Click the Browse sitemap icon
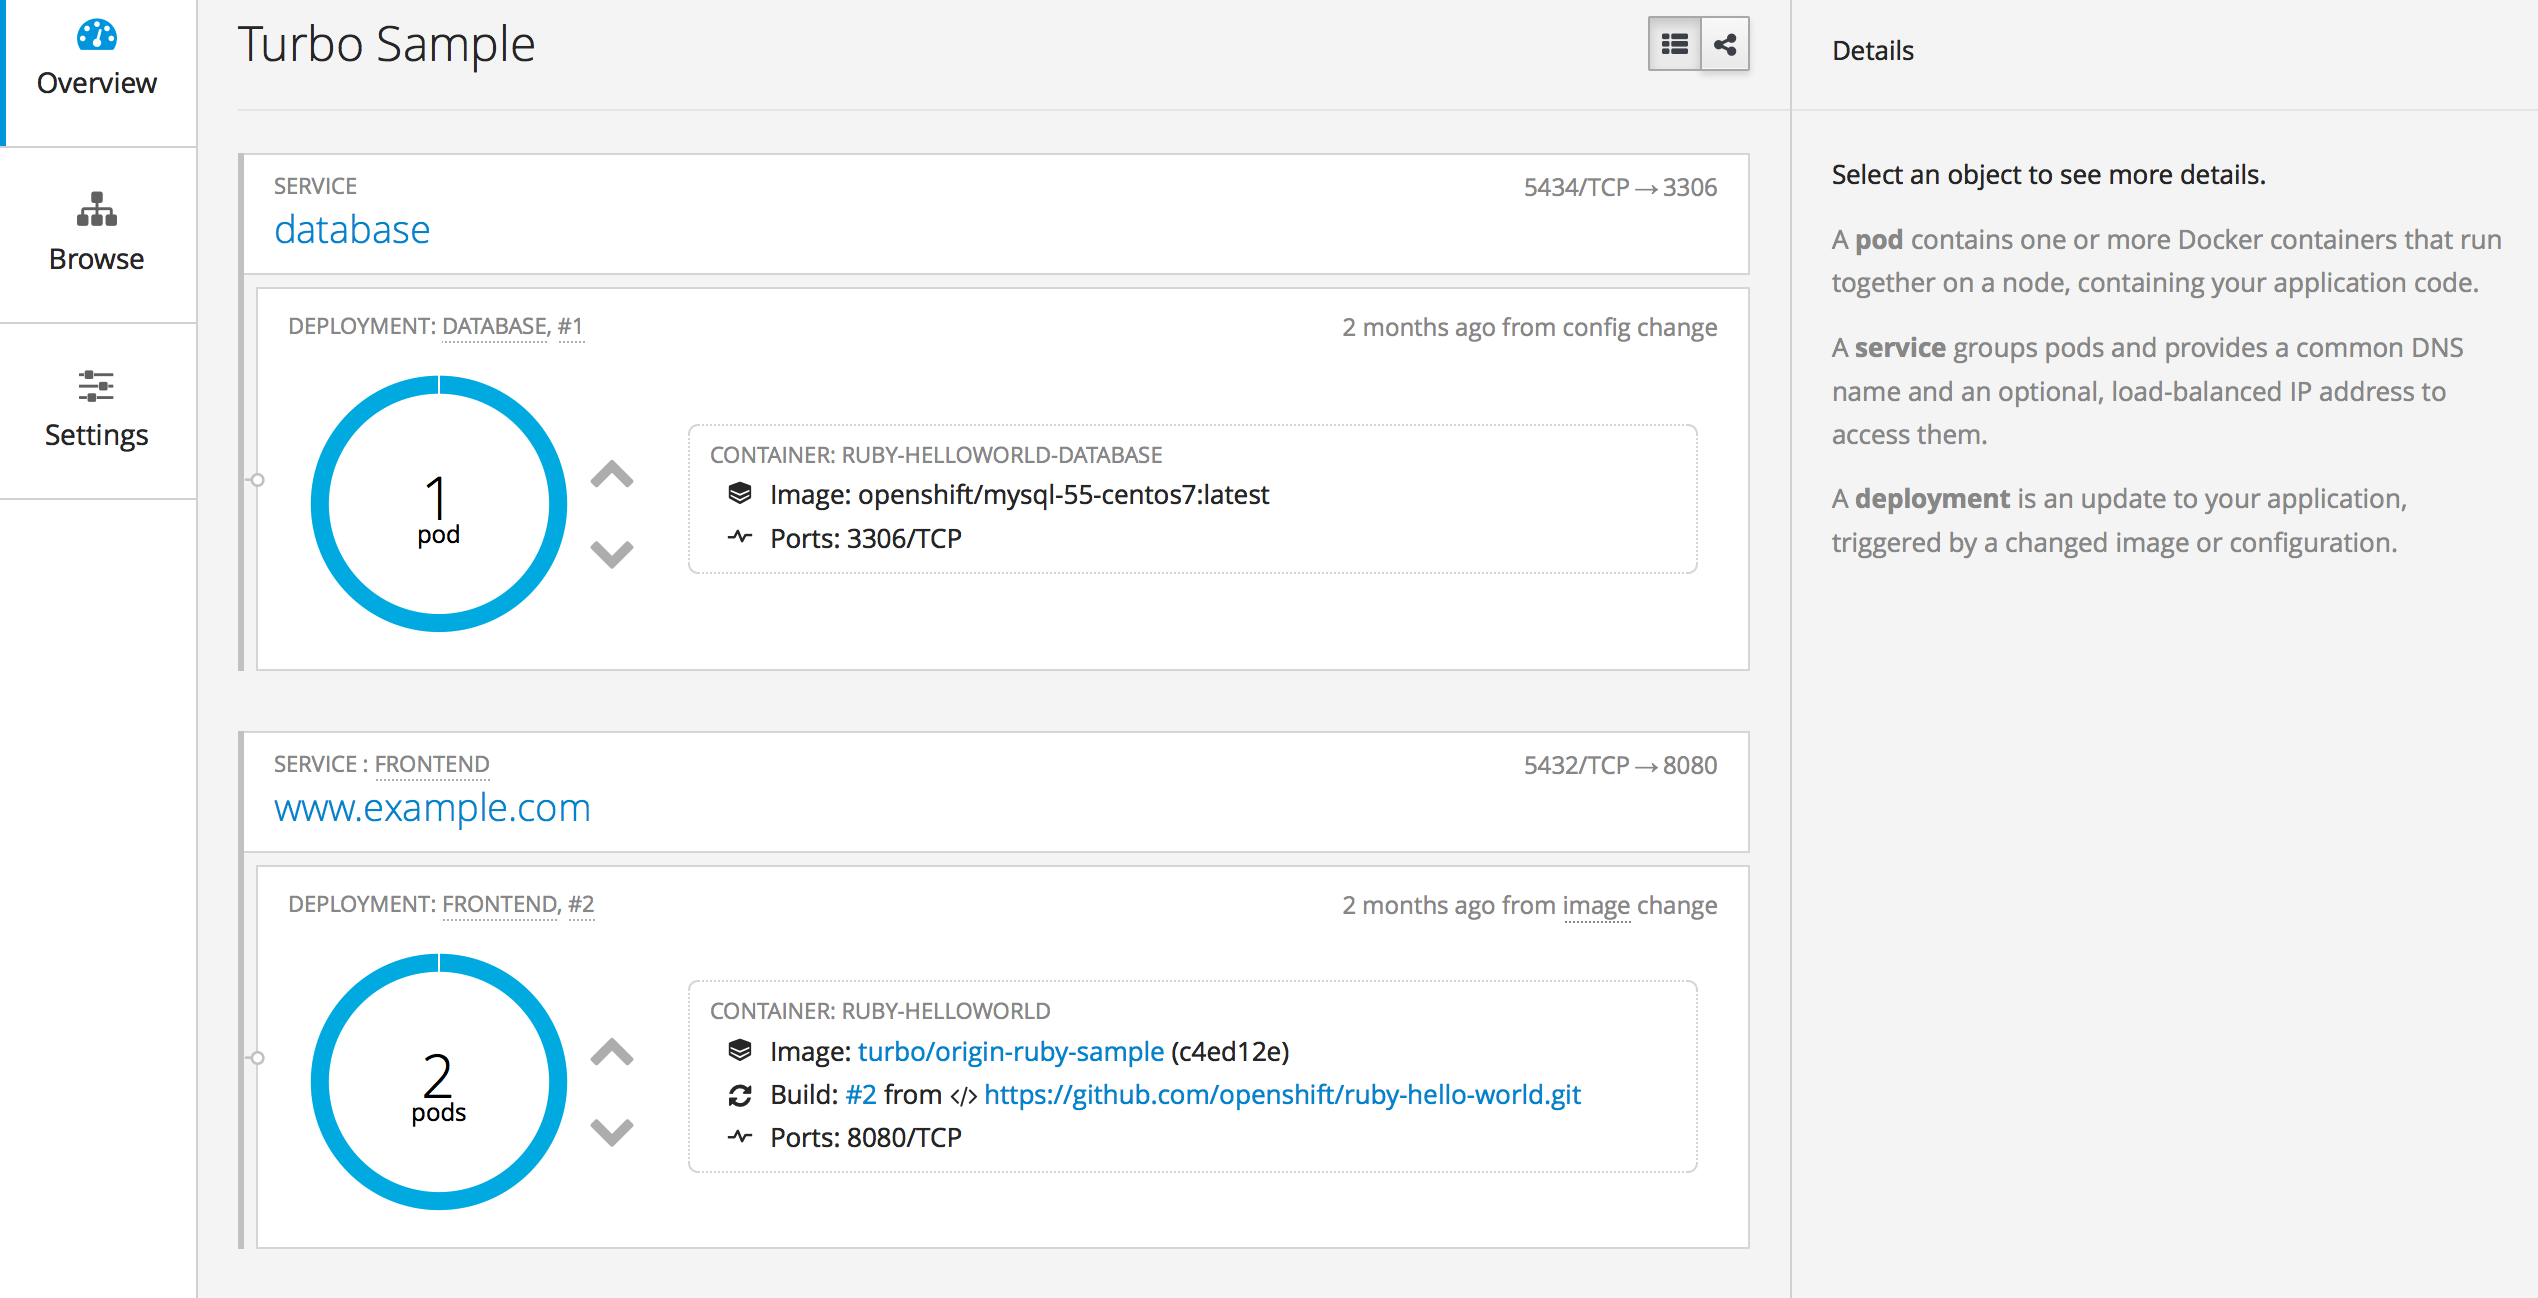This screenshot has width=2538, height=1298. click(97, 209)
